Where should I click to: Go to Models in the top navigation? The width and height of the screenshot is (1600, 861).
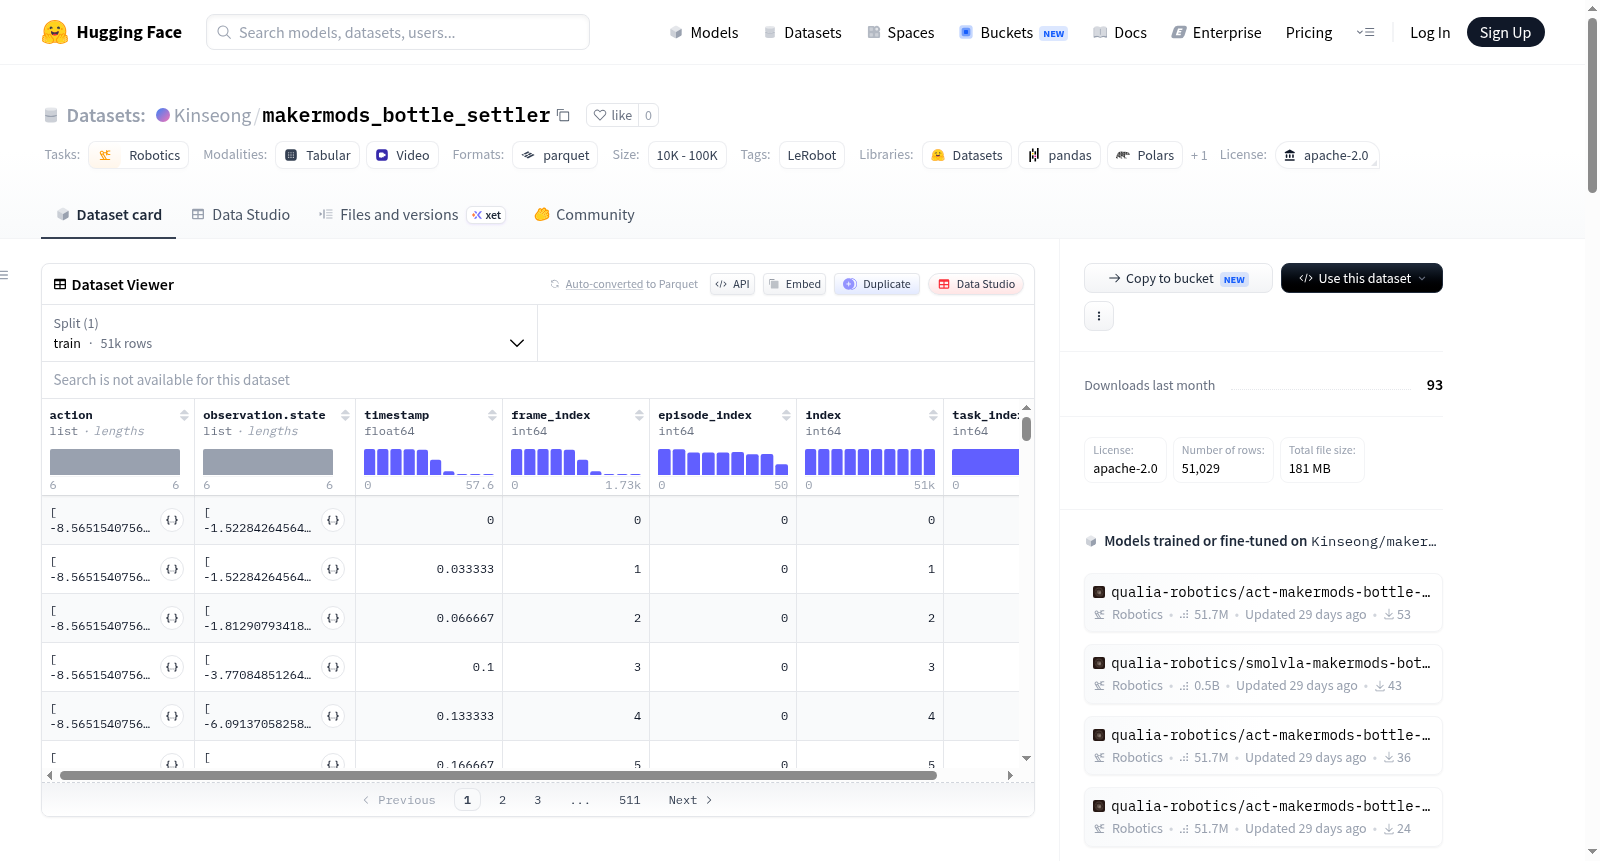704,32
